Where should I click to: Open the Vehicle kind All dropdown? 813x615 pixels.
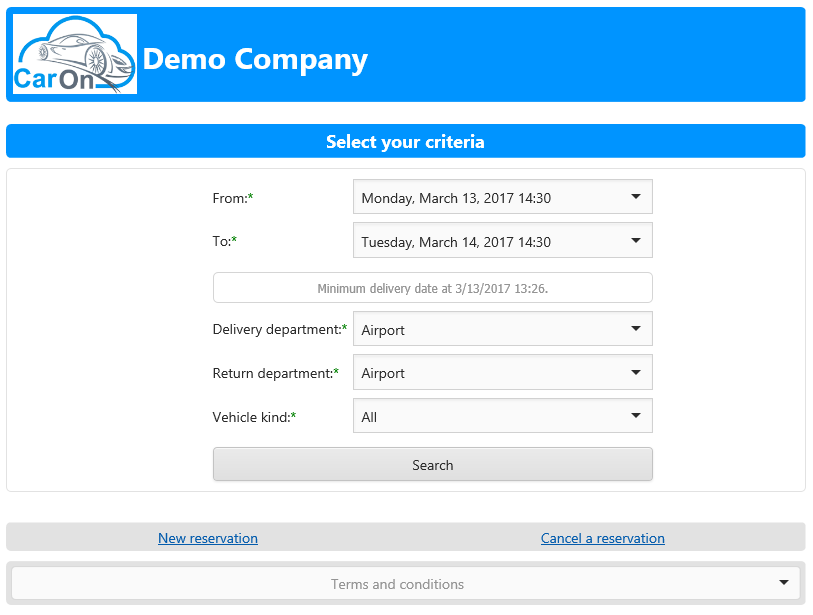click(x=502, y=415)
